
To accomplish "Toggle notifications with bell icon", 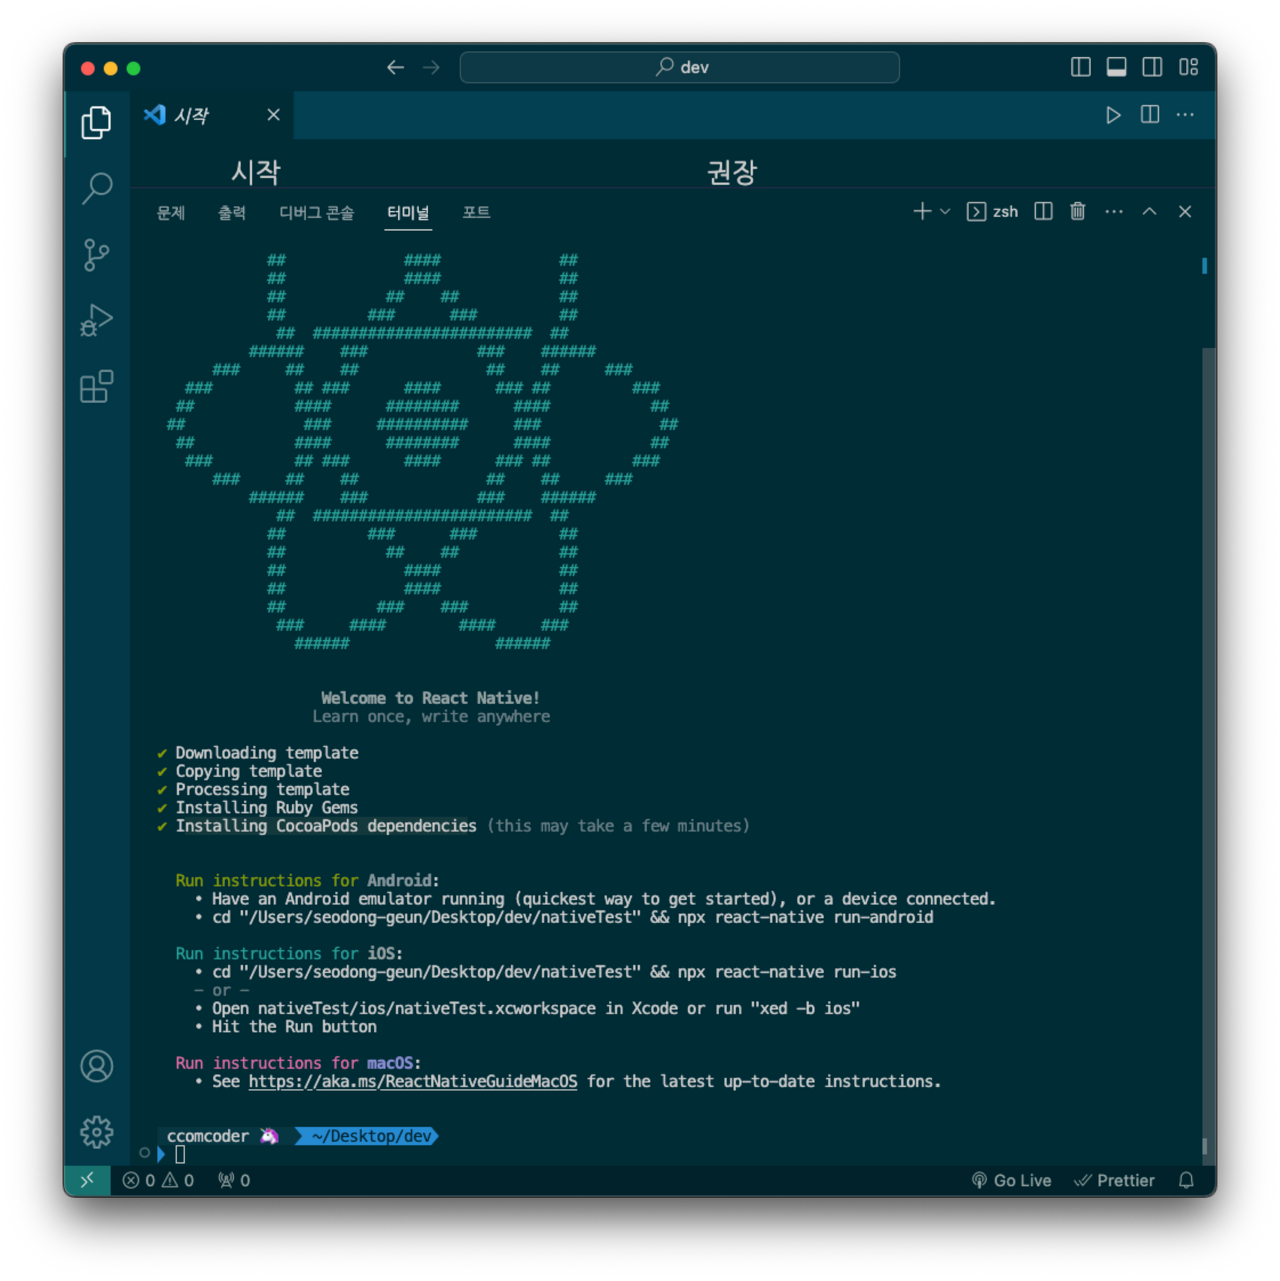I will click(x=1186, y=1180).
